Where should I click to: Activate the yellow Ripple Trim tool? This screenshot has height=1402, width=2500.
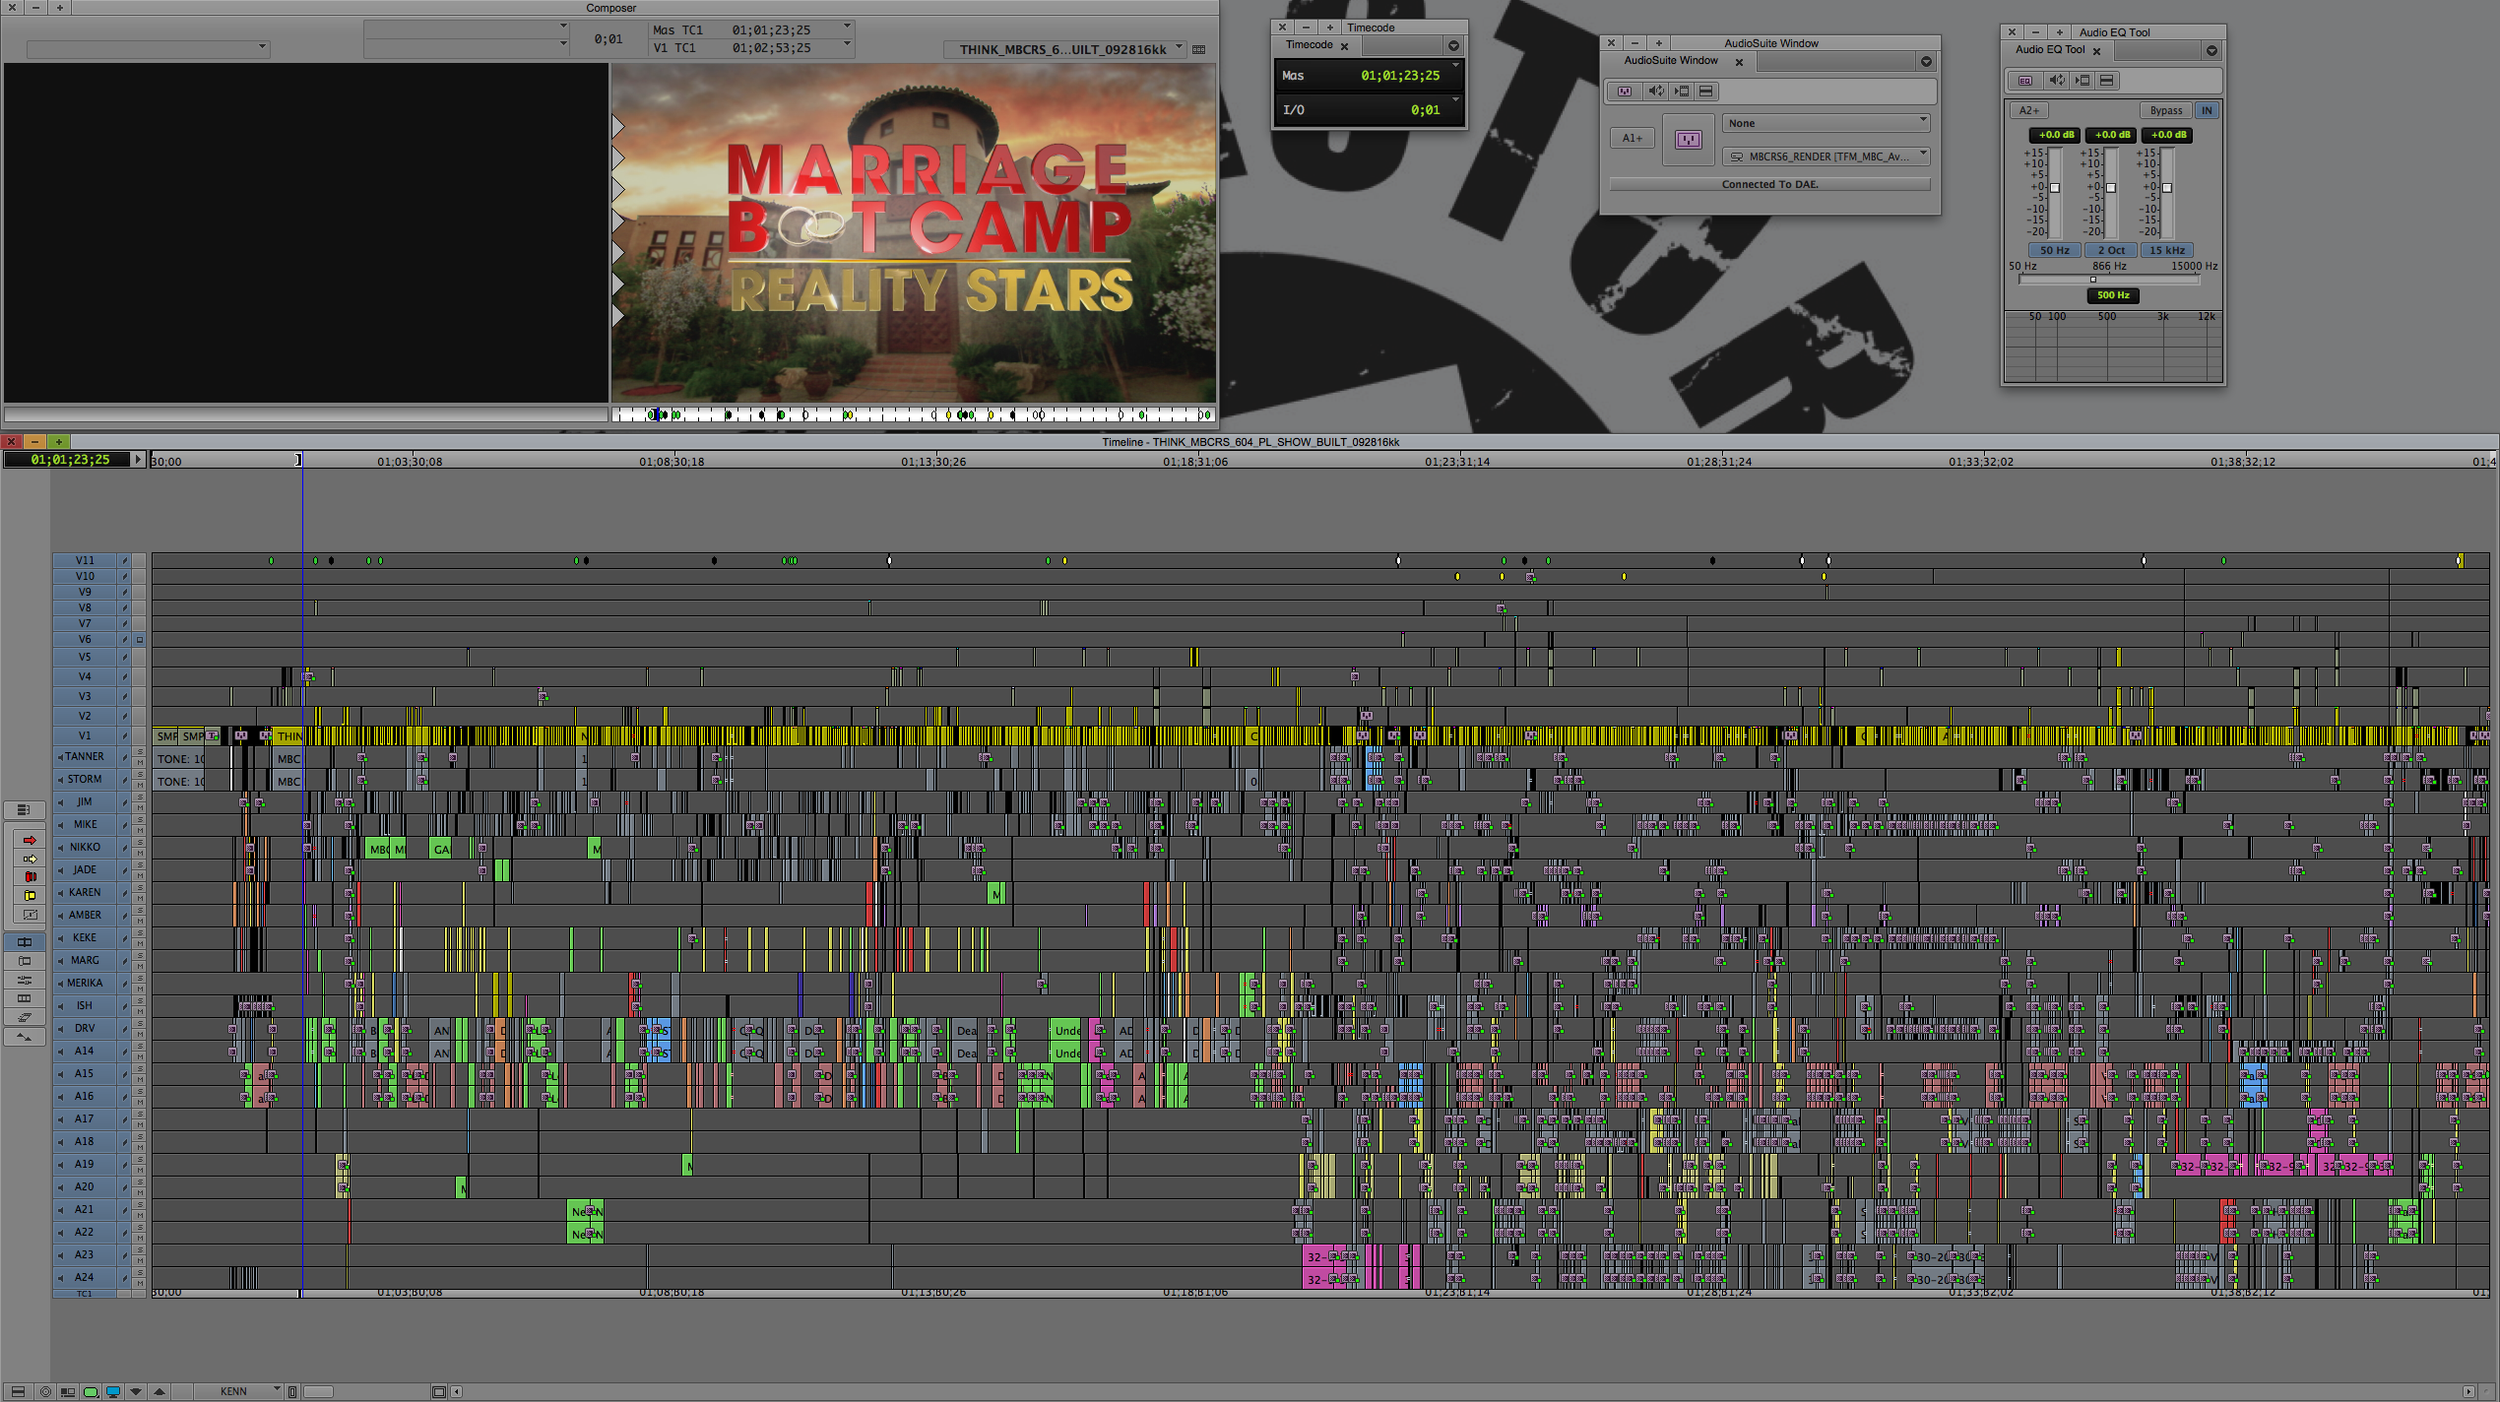click(29, 896)
